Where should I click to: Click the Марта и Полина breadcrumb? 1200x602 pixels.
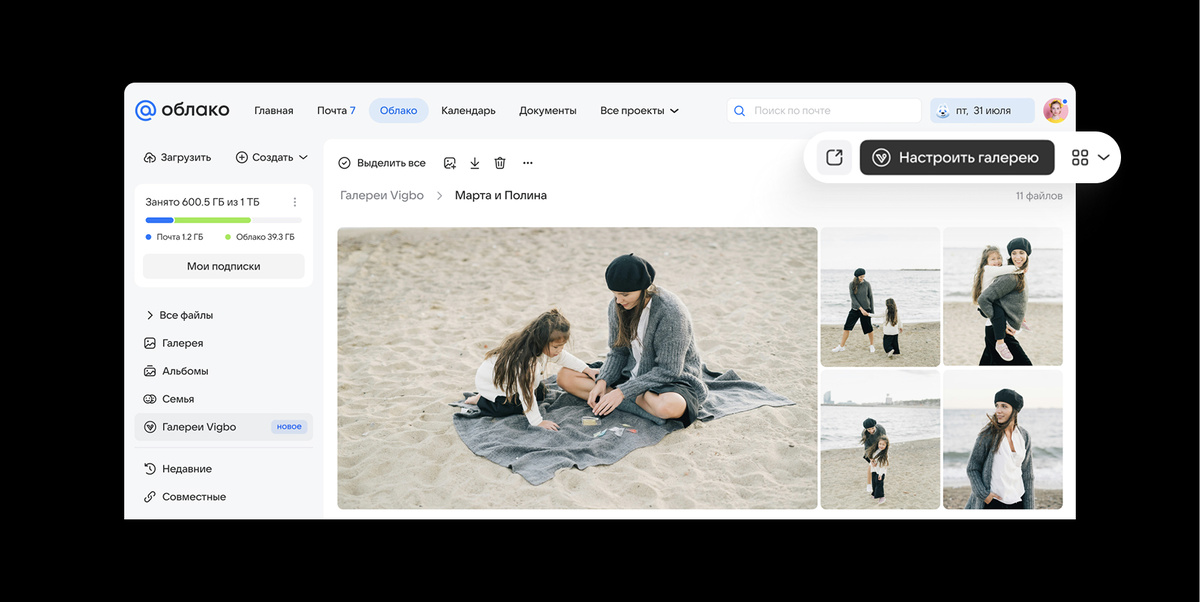click(501, 196)
